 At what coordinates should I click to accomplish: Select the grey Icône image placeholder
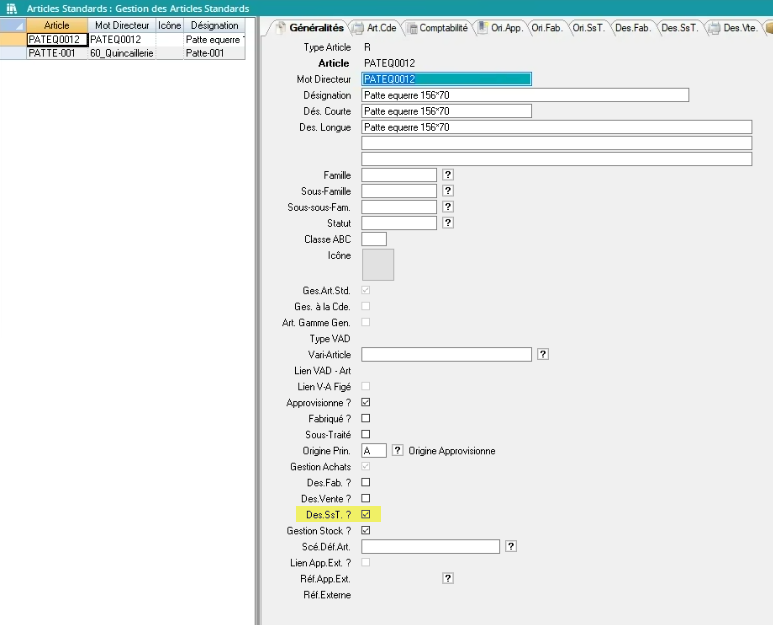coord(377,264)
